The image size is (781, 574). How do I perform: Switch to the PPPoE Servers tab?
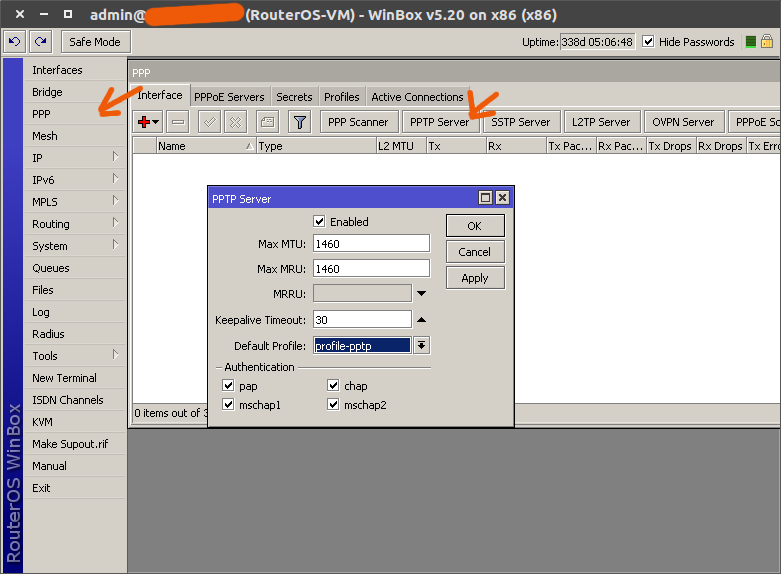[229, 97]
